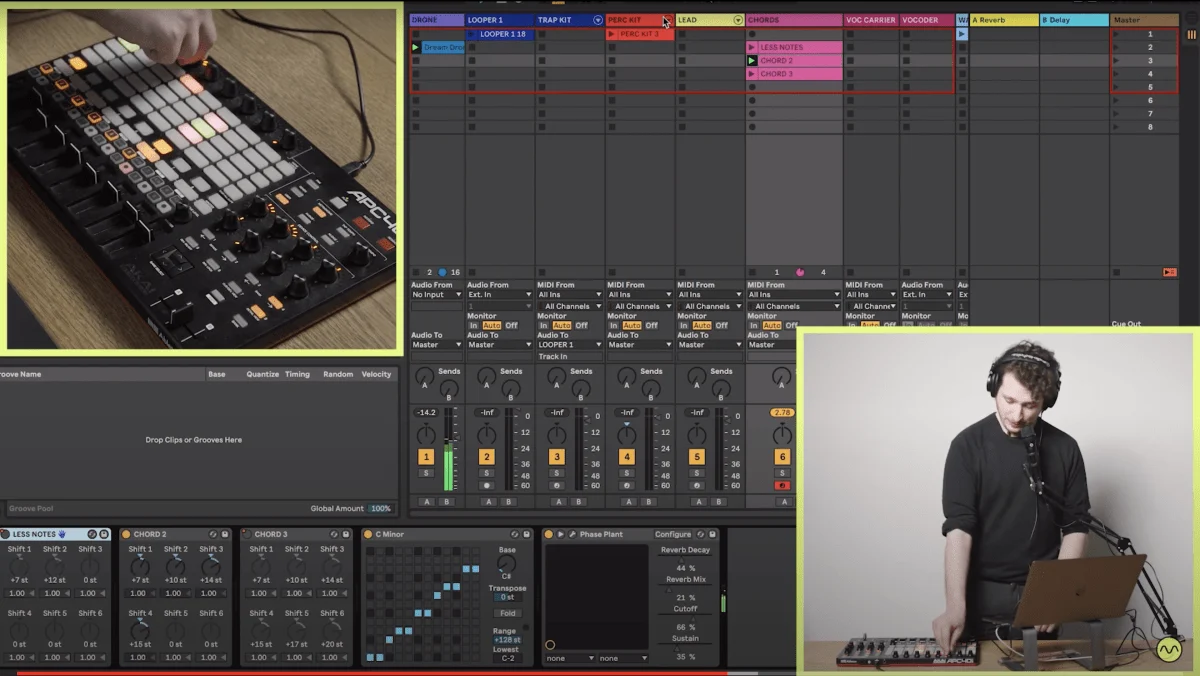
Task: Toggle track 1 activator button
Action: pyautogui.click(x=426, y=457)
